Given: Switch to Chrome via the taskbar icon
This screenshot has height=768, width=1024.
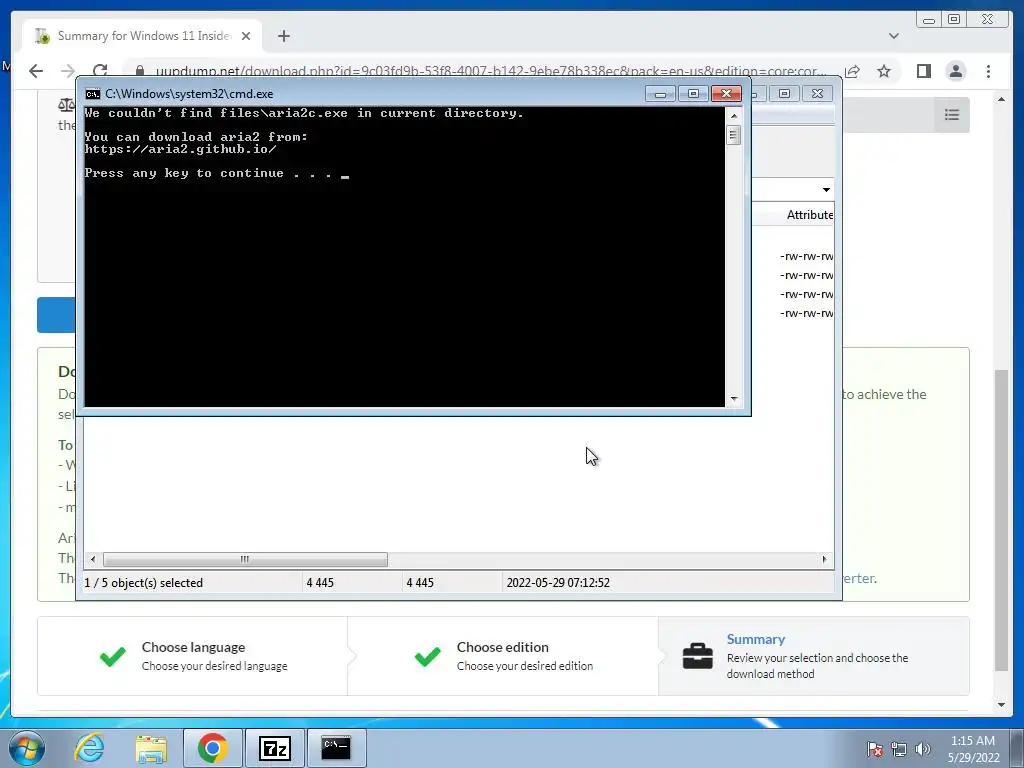Looking at the screenshot, I should (x=212, y=748).
